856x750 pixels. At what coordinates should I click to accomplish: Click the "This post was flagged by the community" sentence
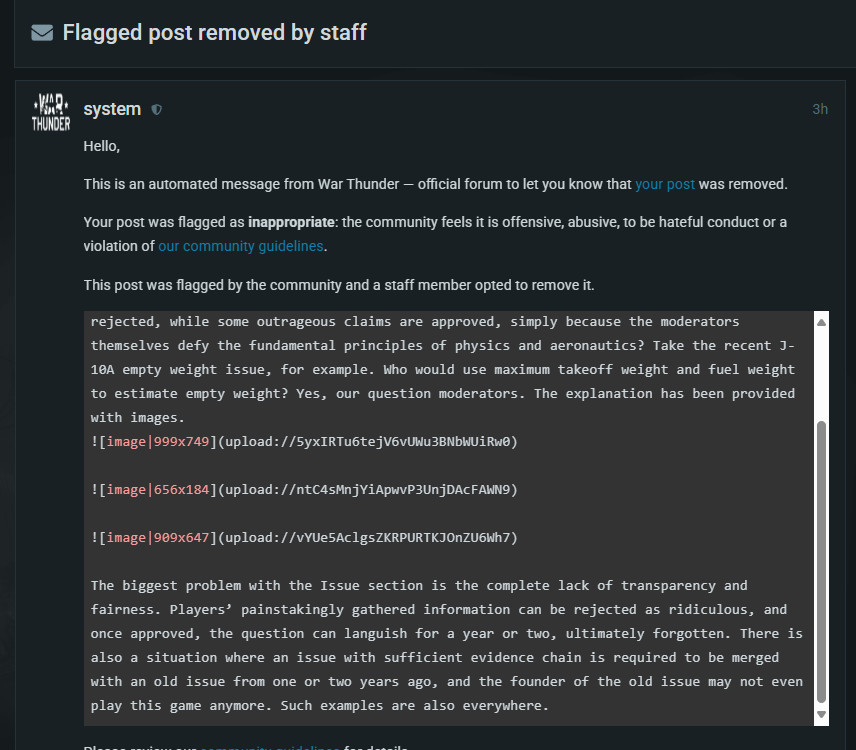coord(339,285)
